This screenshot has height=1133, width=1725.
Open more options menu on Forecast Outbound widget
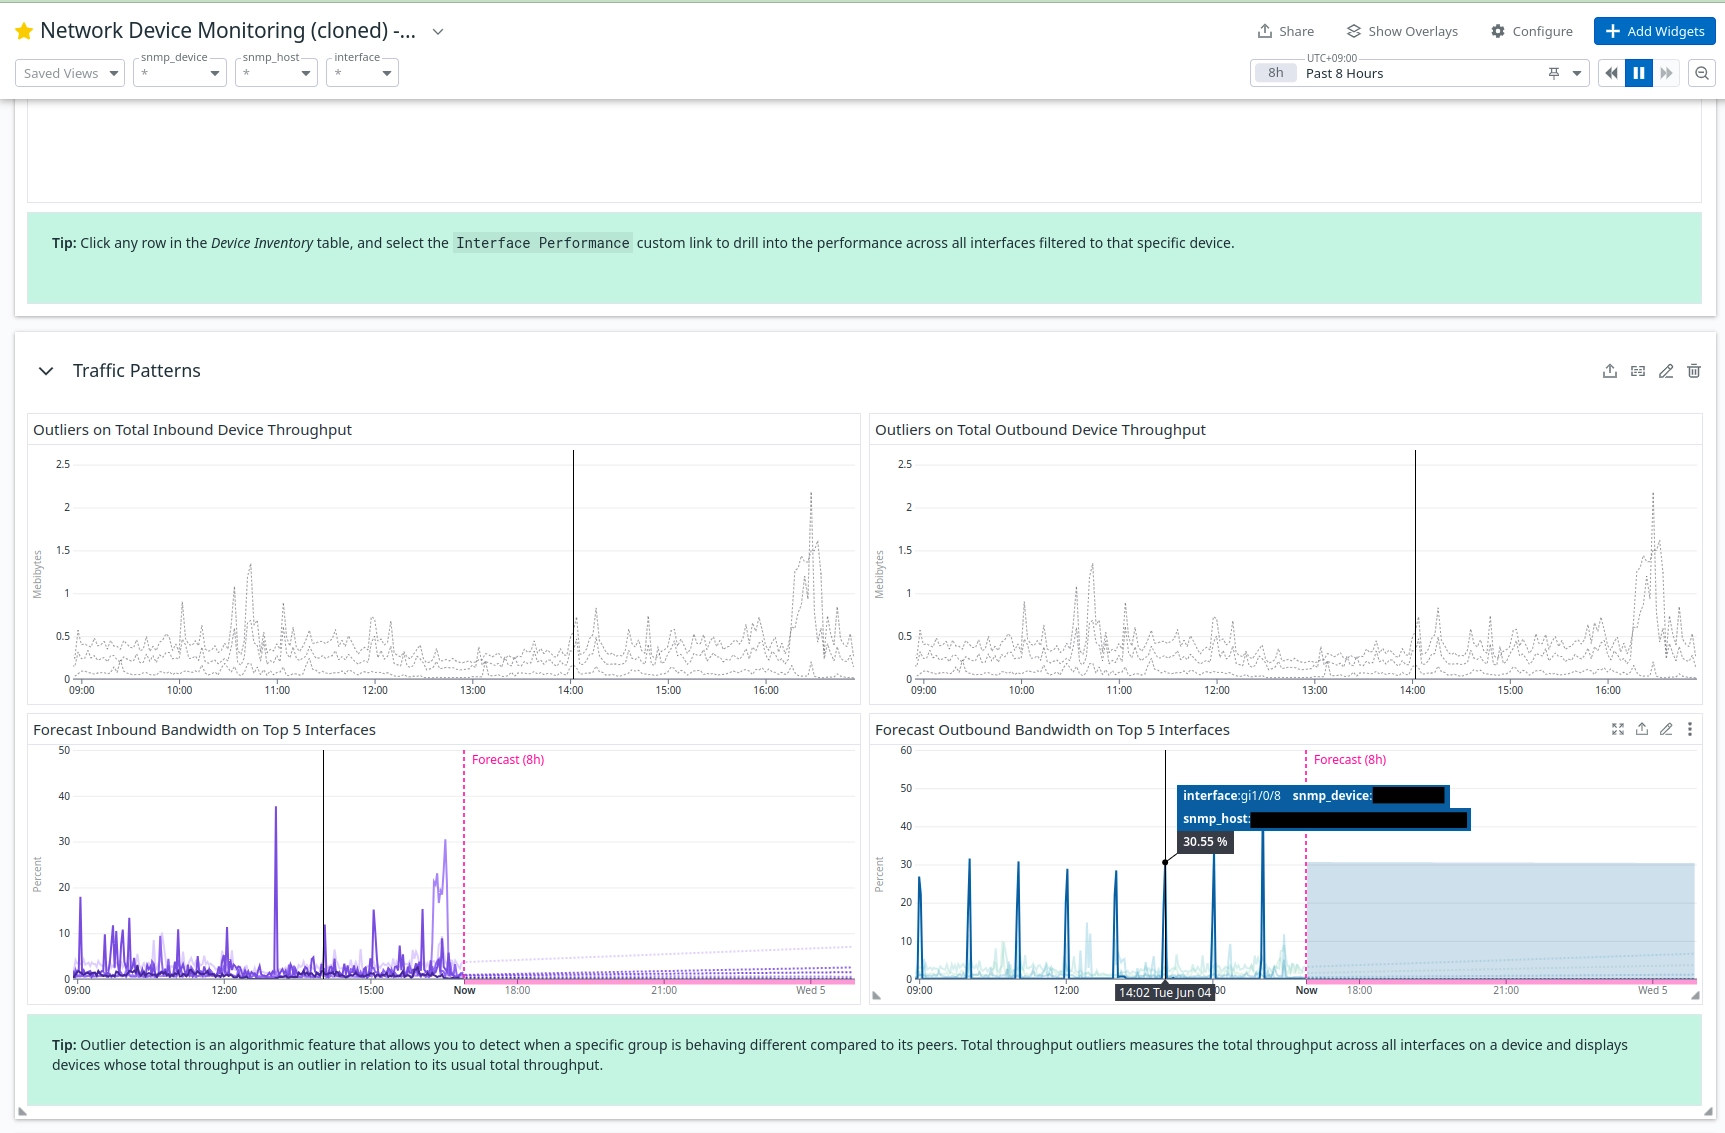(x=1689, y=729)
